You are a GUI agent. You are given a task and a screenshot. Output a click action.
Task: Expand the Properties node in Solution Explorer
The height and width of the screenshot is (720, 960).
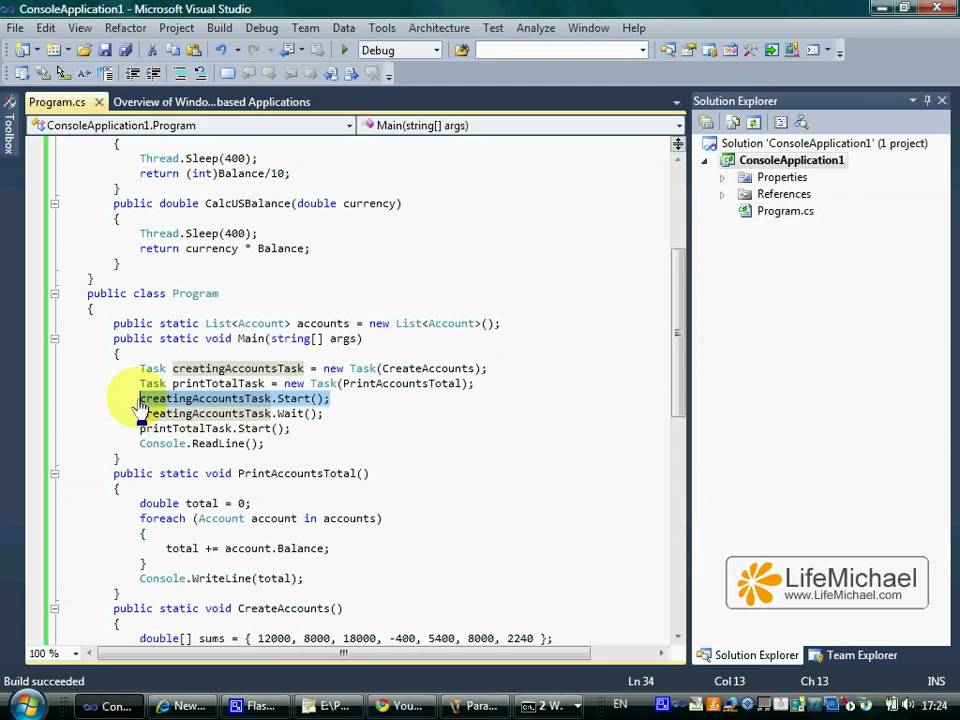722,178
